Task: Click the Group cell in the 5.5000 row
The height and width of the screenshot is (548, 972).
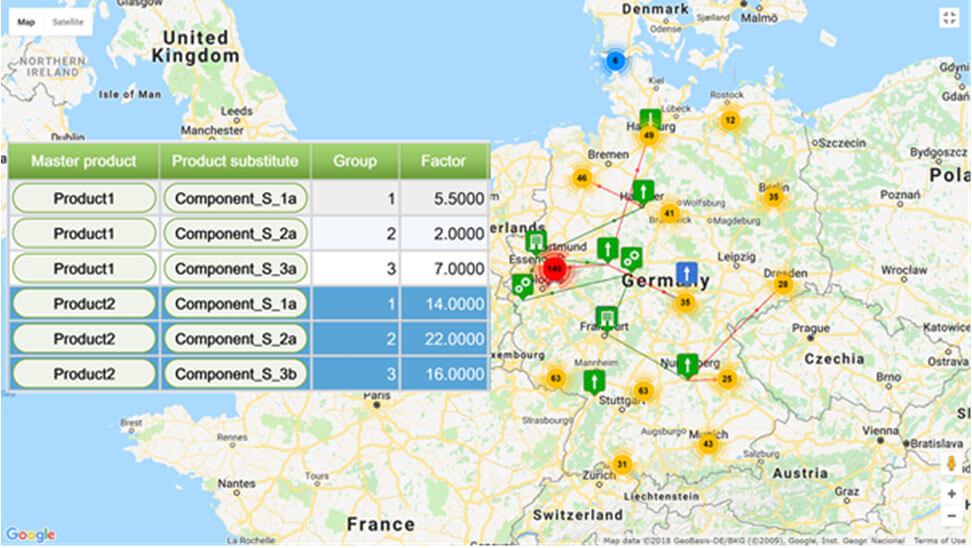Action: coord(355,198)
